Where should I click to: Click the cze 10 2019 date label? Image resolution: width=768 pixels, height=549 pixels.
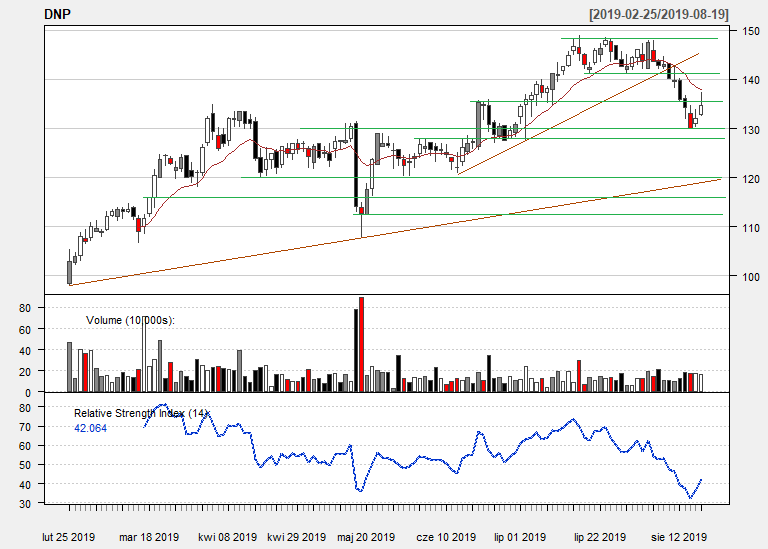coord(446,537)
